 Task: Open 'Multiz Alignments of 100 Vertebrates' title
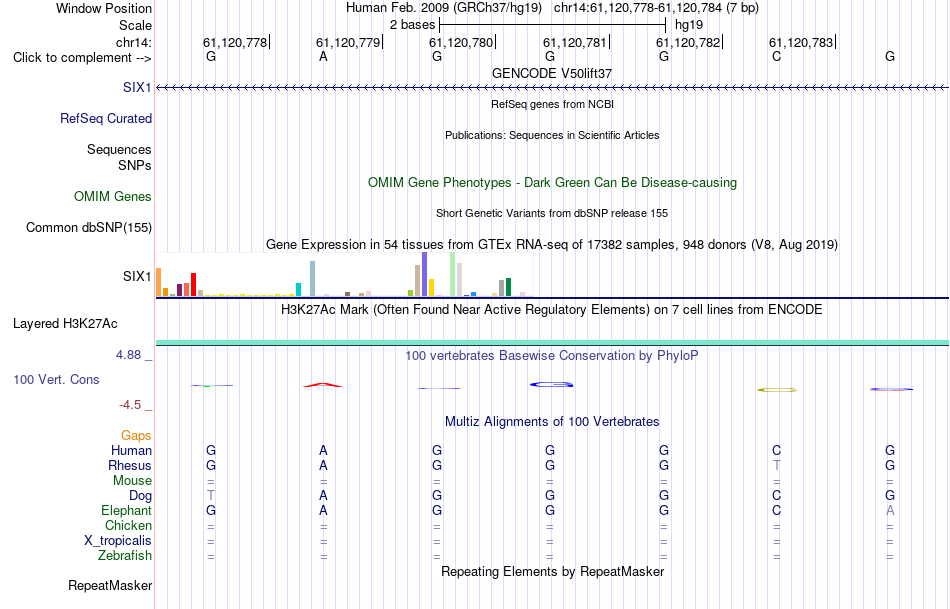tap(552, 422)
